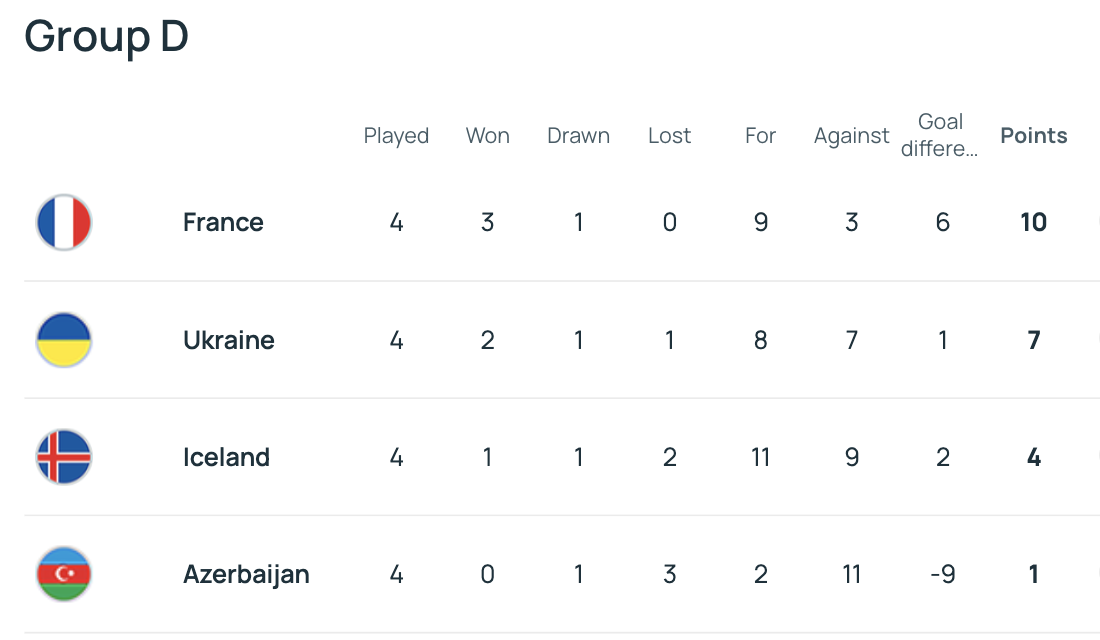Select the Azerbaijan team name

246,574
